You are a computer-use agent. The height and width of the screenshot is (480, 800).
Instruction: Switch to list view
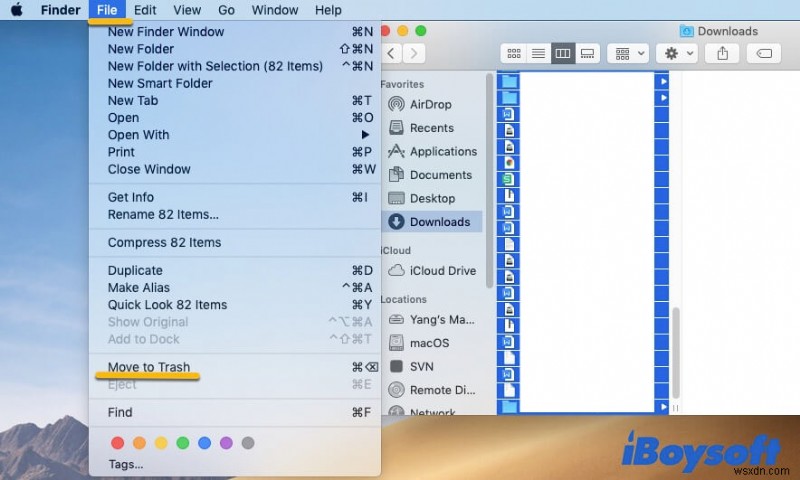point(538,54)
